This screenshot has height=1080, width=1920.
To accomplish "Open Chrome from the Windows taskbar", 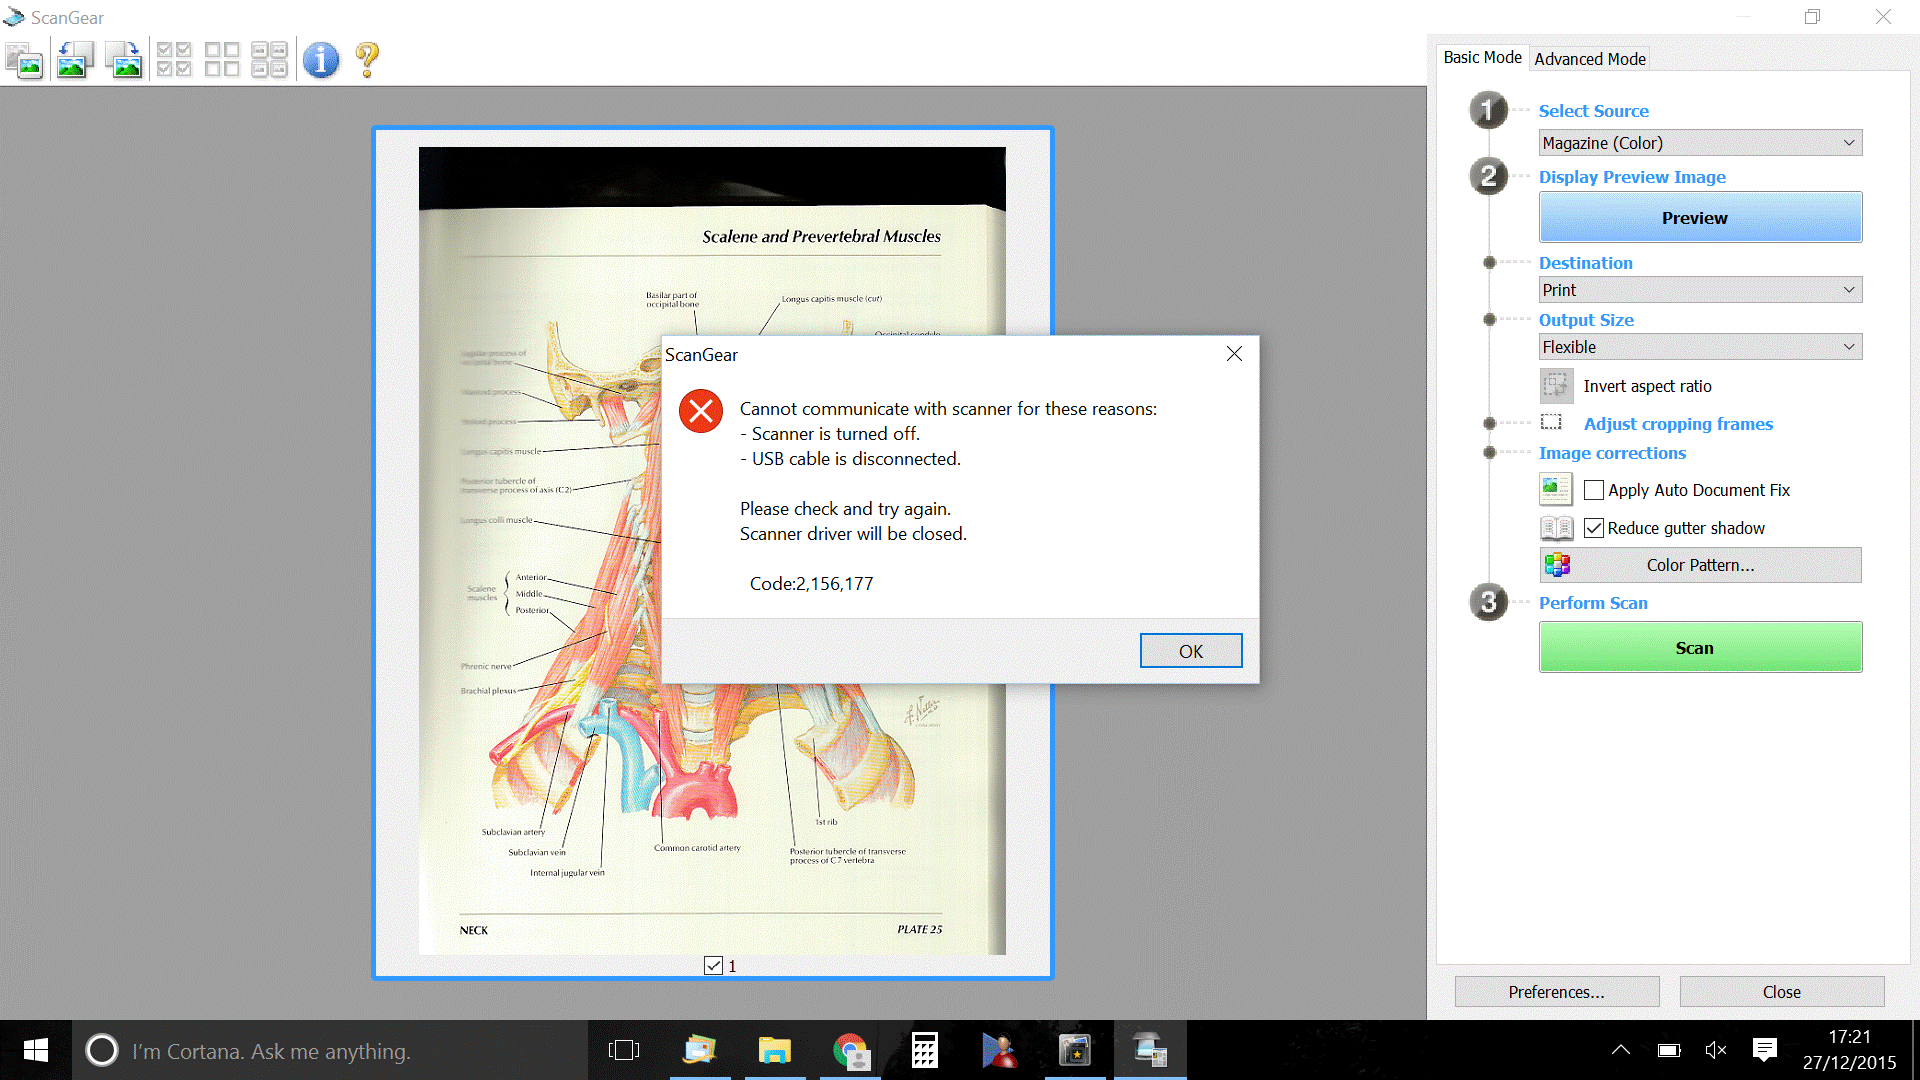I will point(850,1051).
